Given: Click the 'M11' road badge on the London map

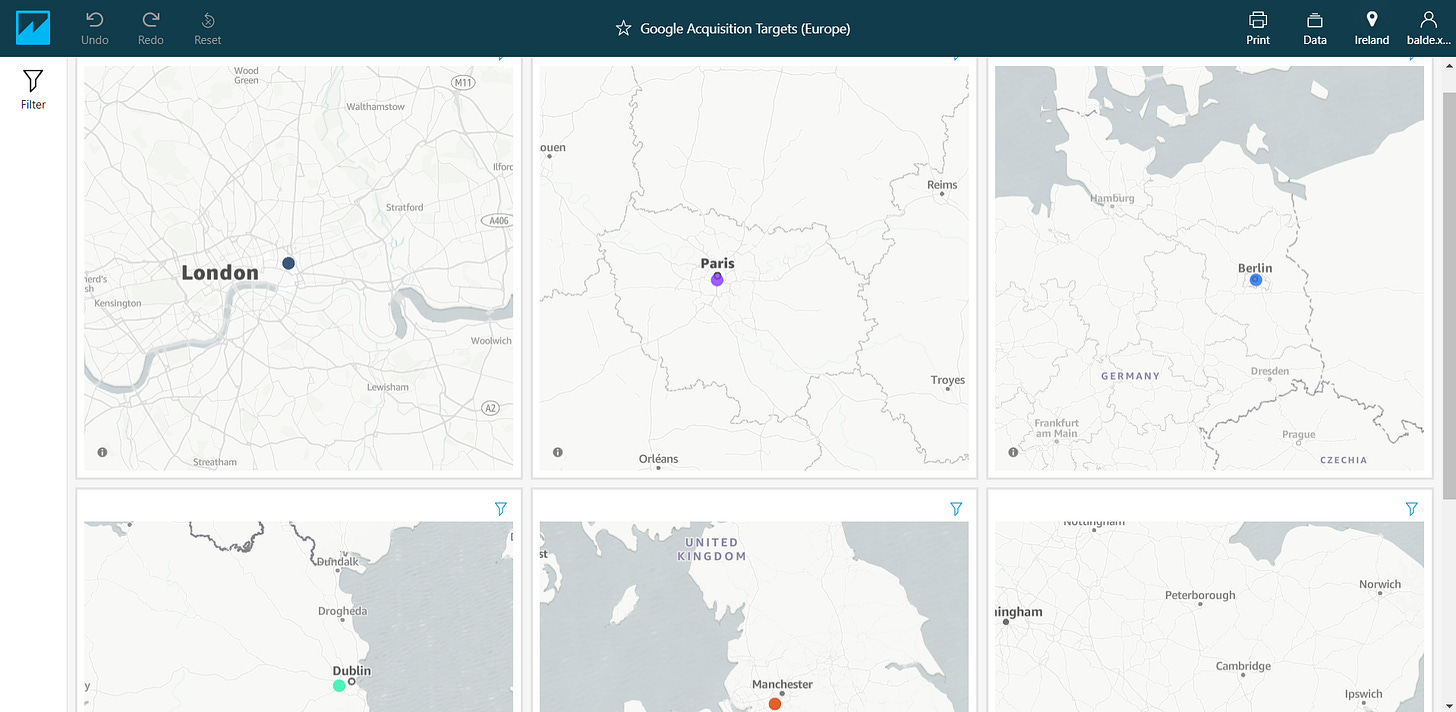Looking at the screenshot, I should (463, 82).
